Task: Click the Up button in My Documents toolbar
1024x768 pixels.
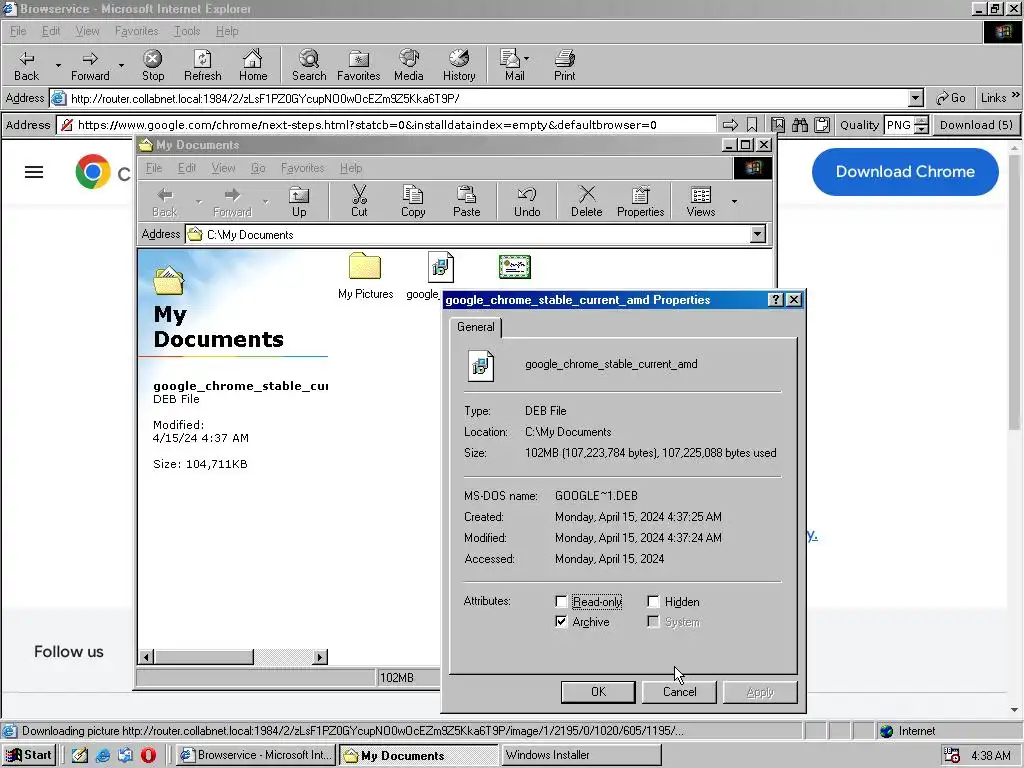Action: 299,202
